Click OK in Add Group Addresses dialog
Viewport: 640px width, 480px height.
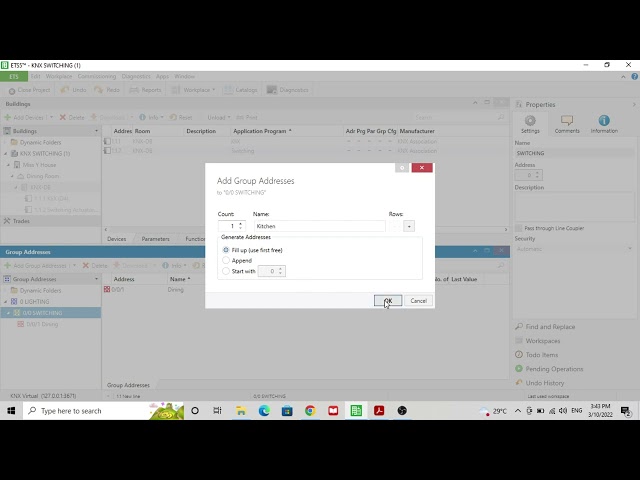click(388, 301)
